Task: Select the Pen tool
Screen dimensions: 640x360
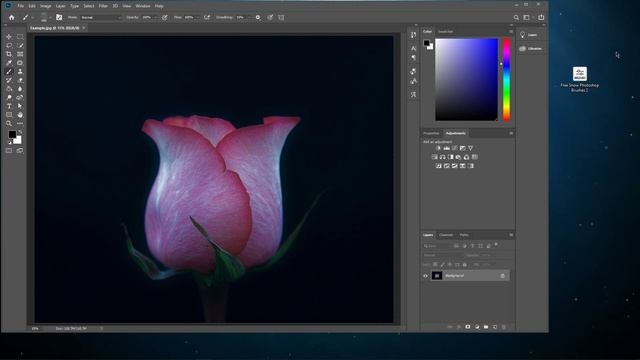Action: 20,98
